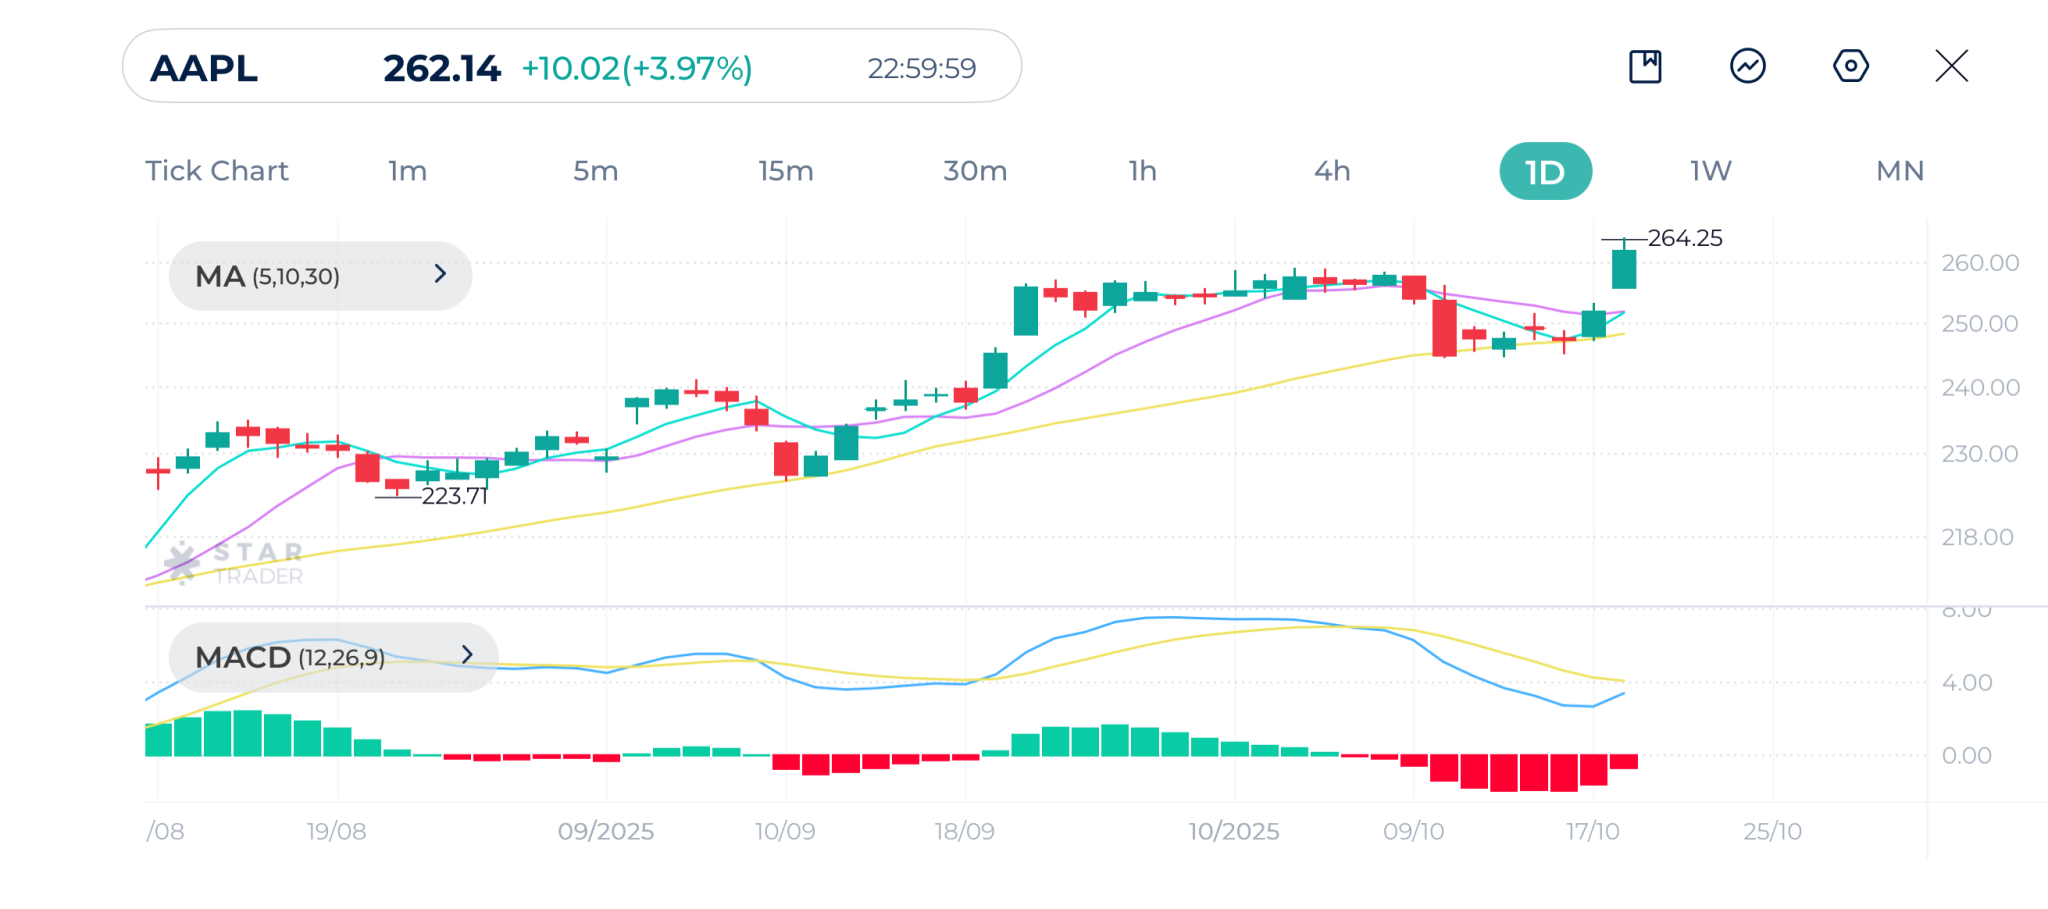Open the chart line indicator icon
The height and width of the screenshot is (909, 2048).
pos(1747,67)
